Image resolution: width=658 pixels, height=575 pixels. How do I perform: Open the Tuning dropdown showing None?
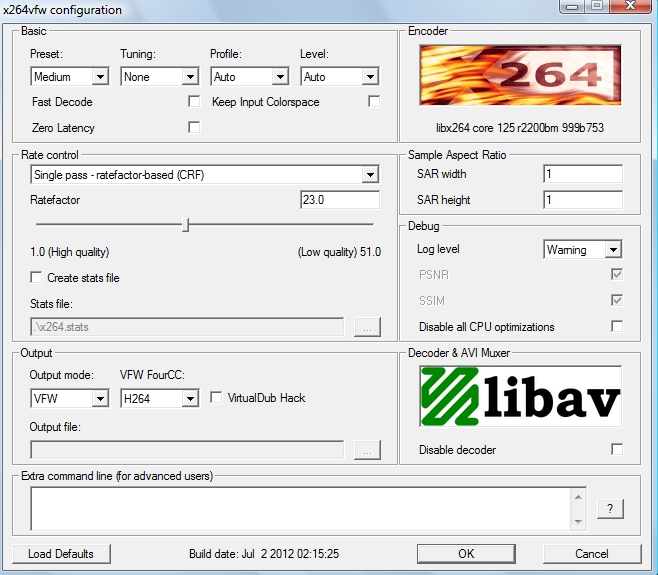tap(159, 77)
